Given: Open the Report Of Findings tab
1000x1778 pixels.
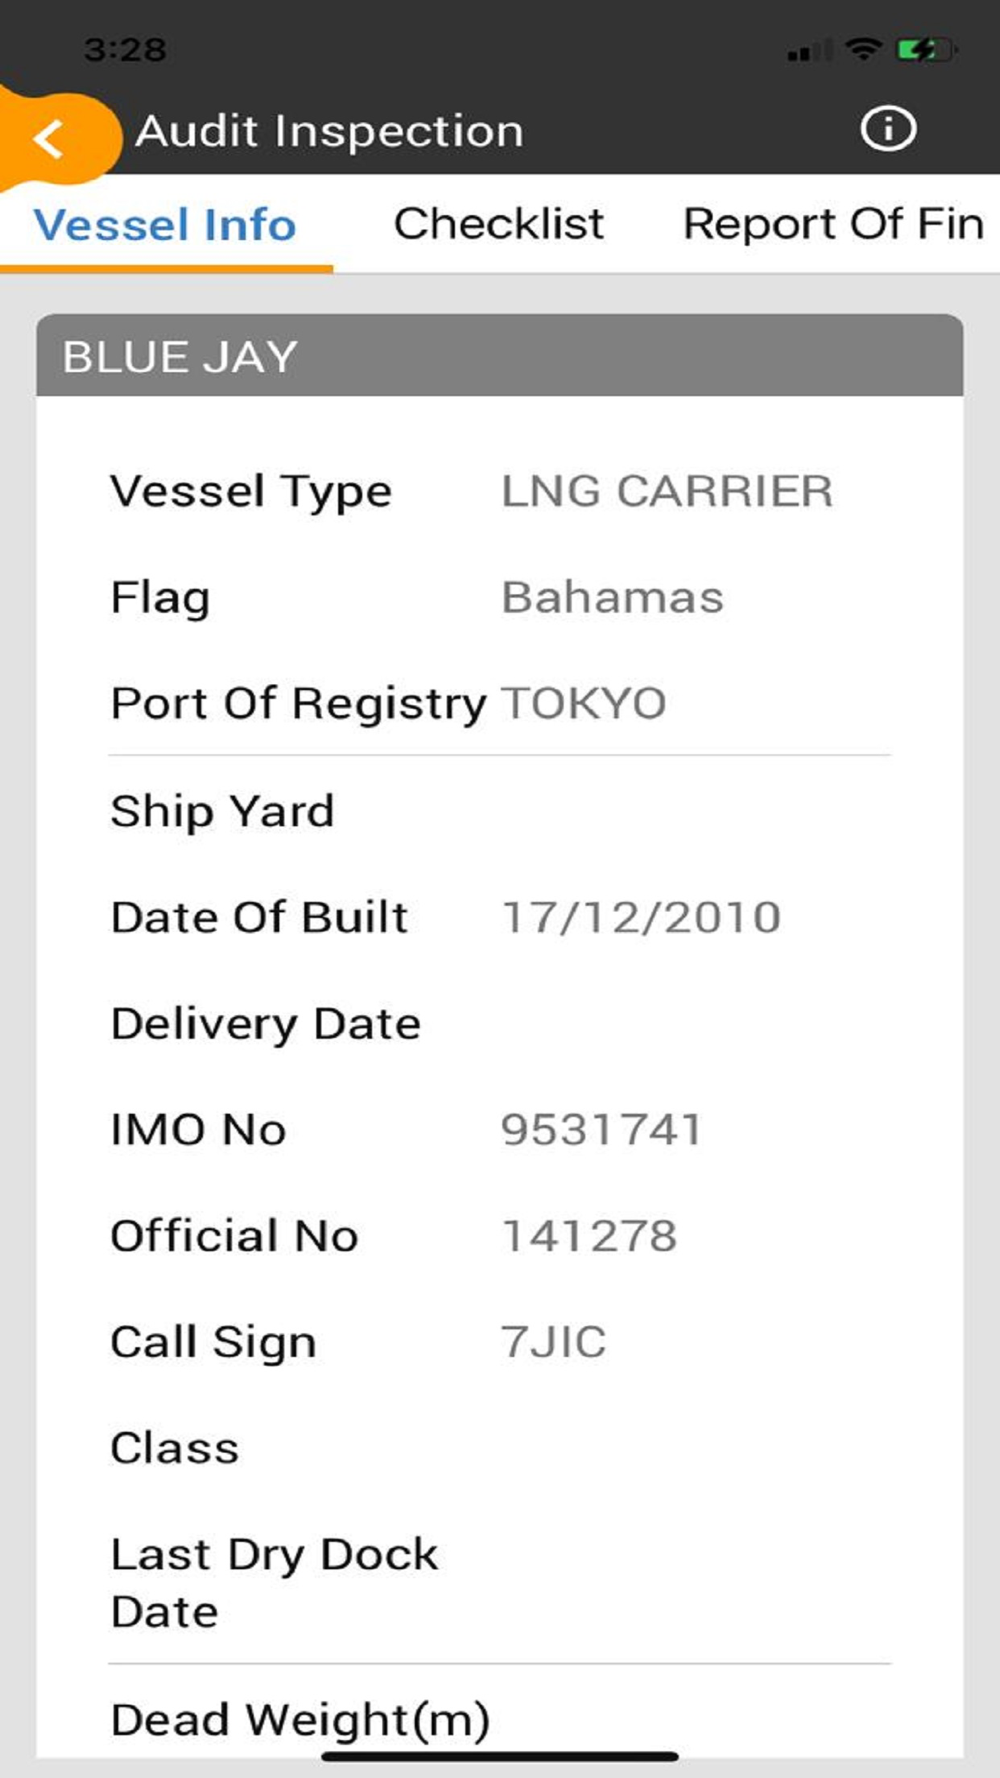Looking at the screenshot, I should tap(832, 224).
